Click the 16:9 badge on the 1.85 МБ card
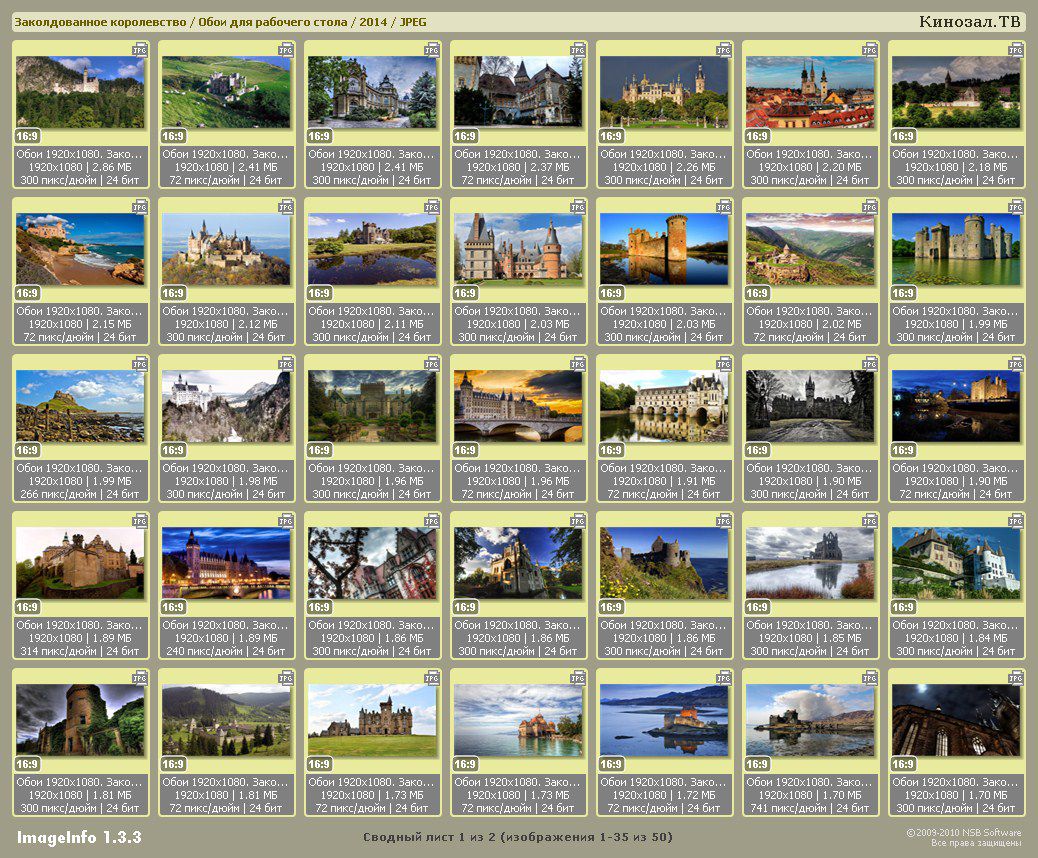This screenshot has width=1038, height=858. 757,607
